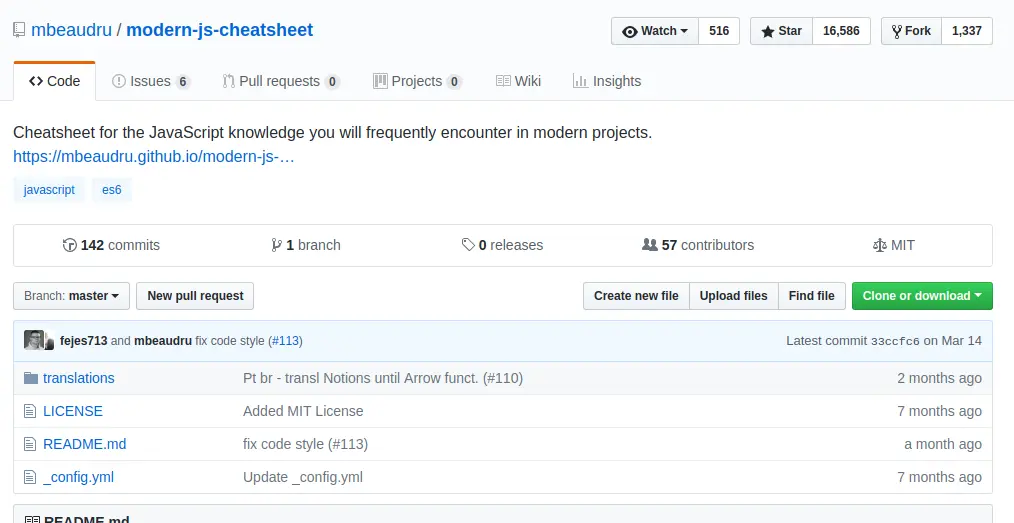
Task: Open the Watch dropdown
Action: 654,31
